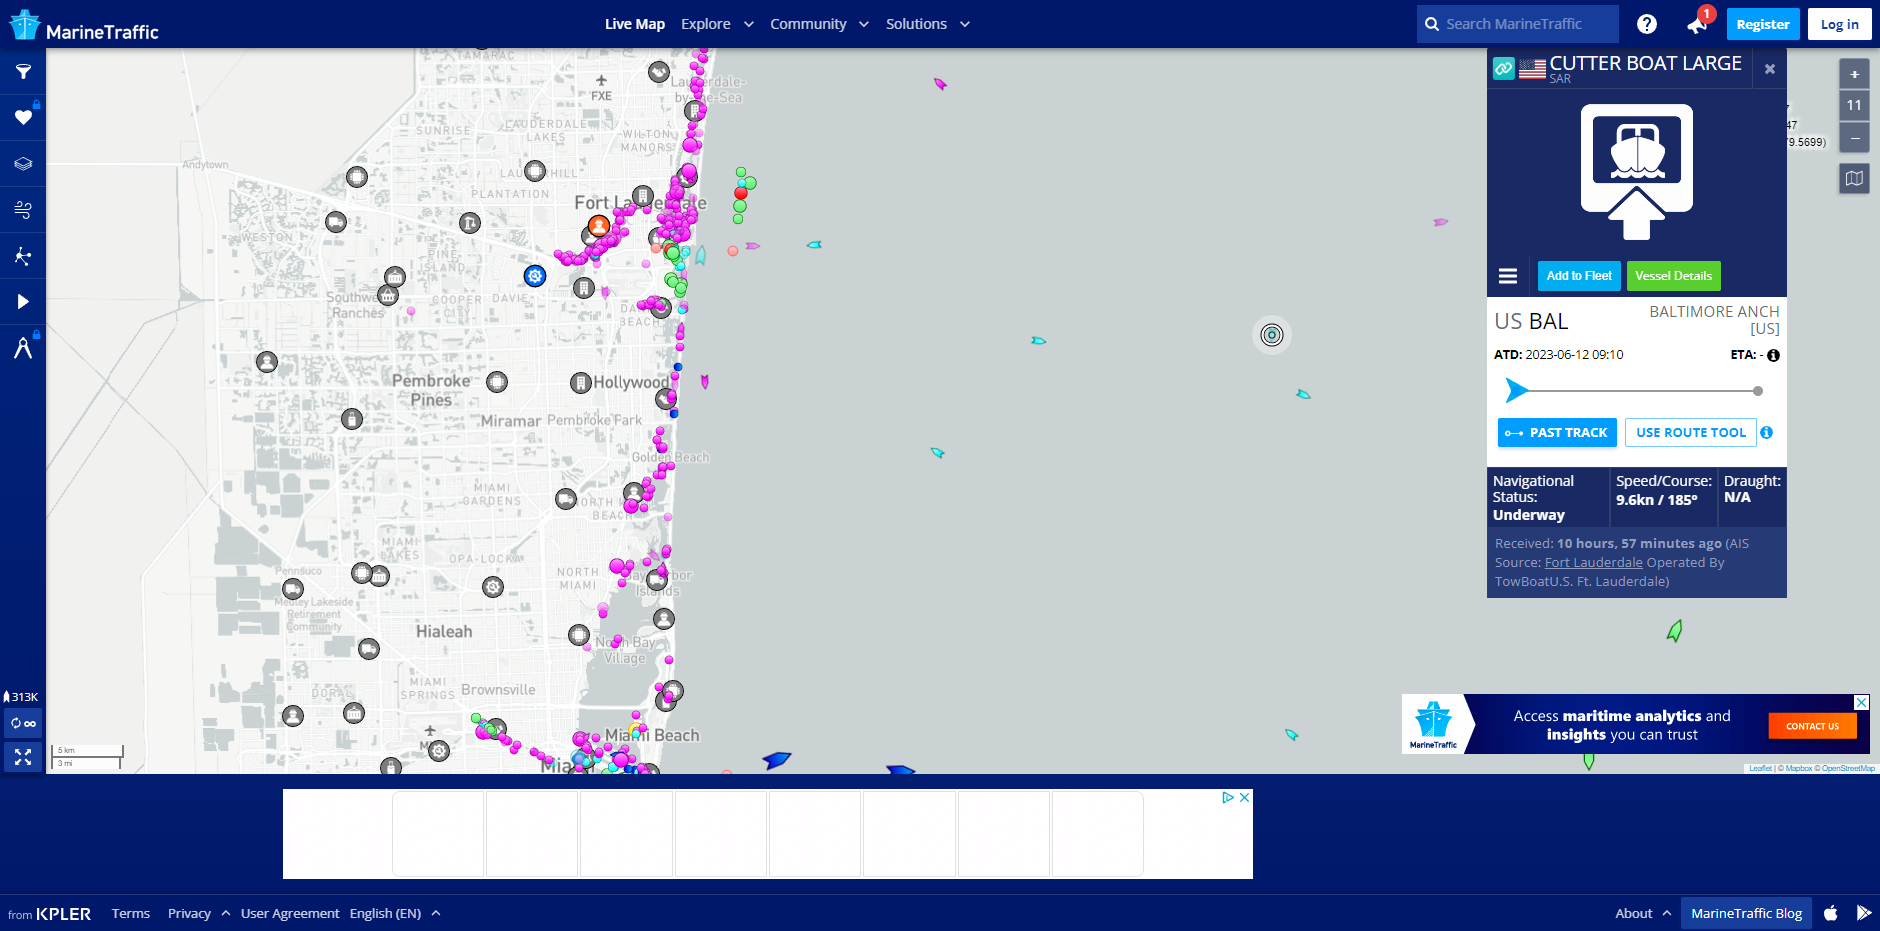
Task: Click the US flag icon in vessel header
Action: click(x=1532, y=69)
